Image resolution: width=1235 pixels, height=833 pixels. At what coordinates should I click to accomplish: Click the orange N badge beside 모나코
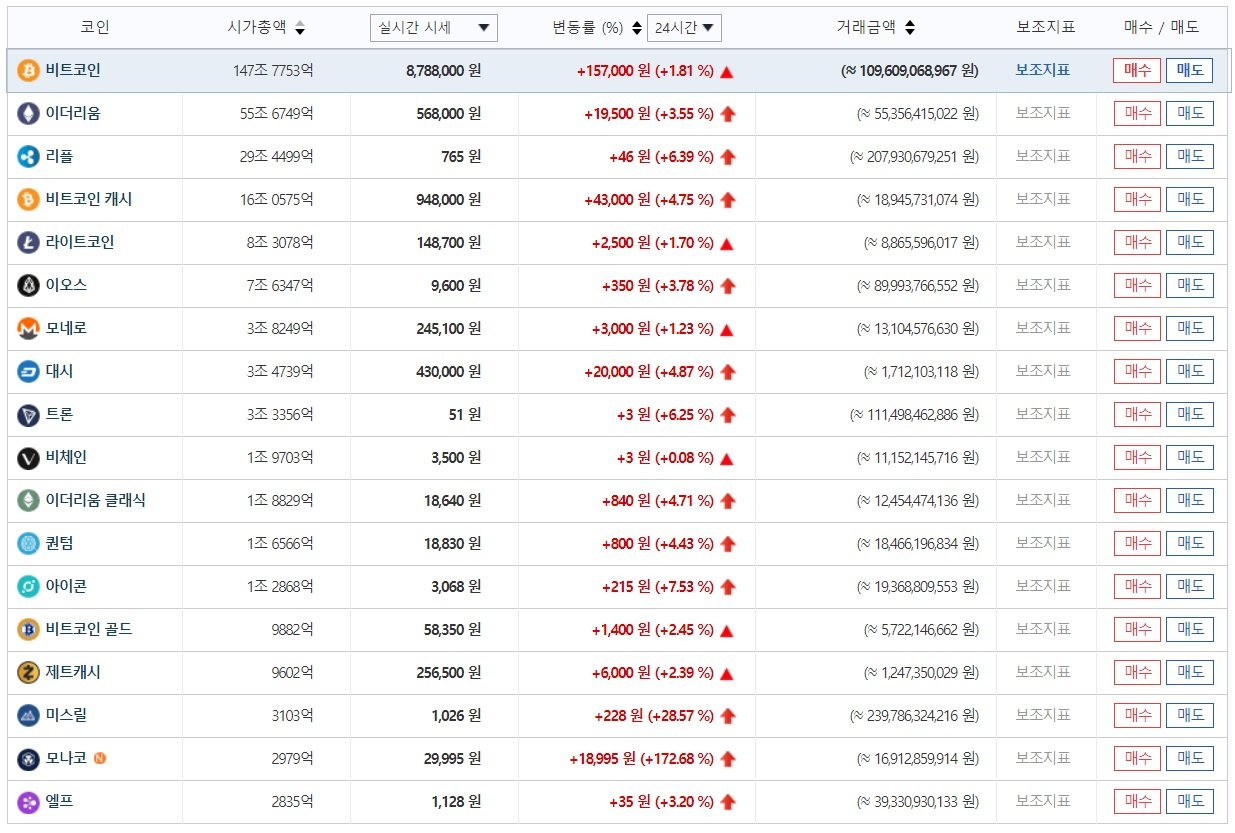(x=99, y=758)
